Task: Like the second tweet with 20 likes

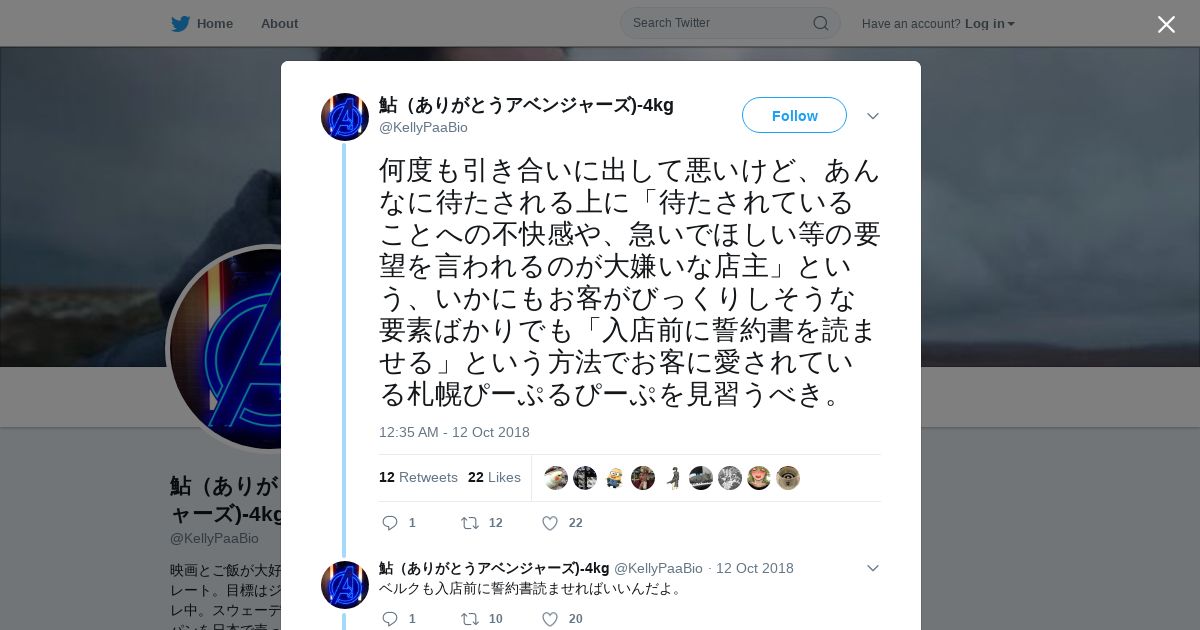Action: 549,619
